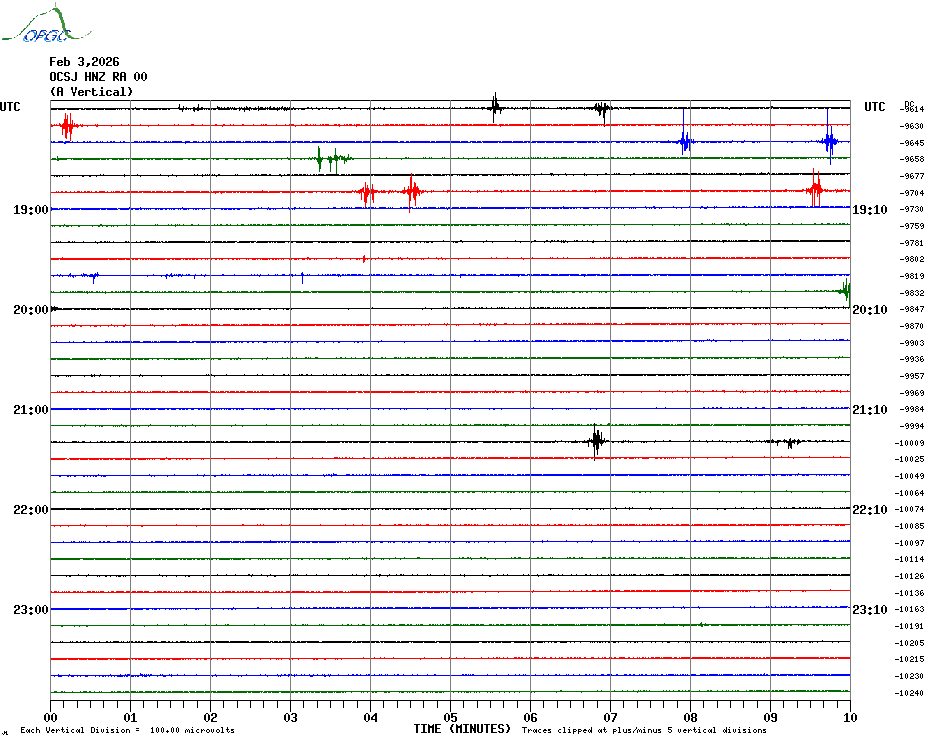Click the DC value '-10163'
930x744 pixels.
(909, 609)
